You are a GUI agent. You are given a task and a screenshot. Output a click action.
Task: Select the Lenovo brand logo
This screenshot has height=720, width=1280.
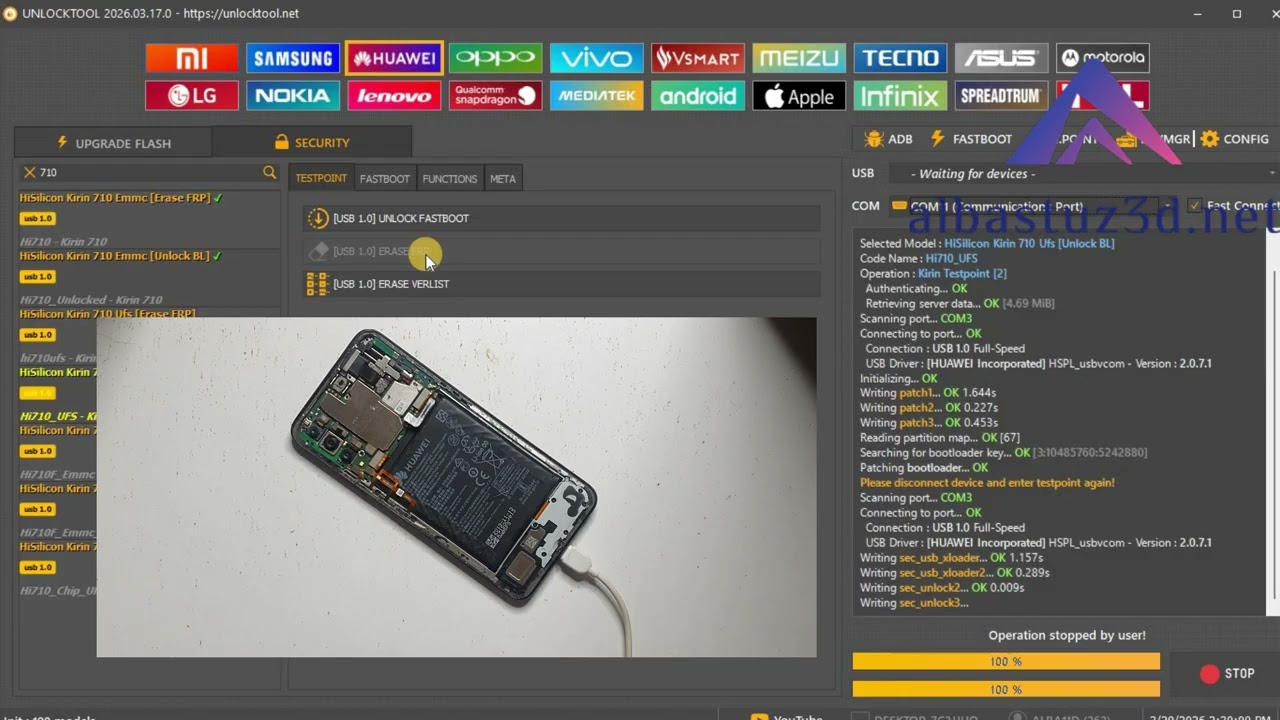point(394,96)
